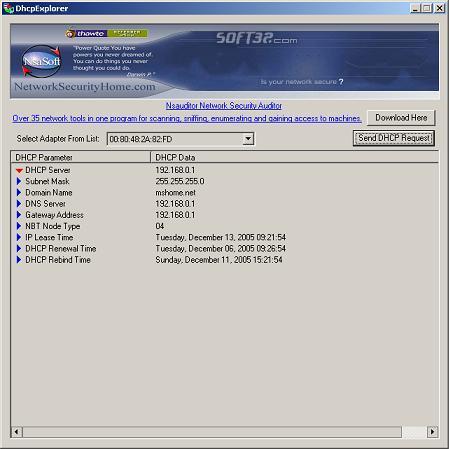This screenshot has width=449, height=449.
Task: Click the NsaSoft logo in banner
Action: coord(42,61)
